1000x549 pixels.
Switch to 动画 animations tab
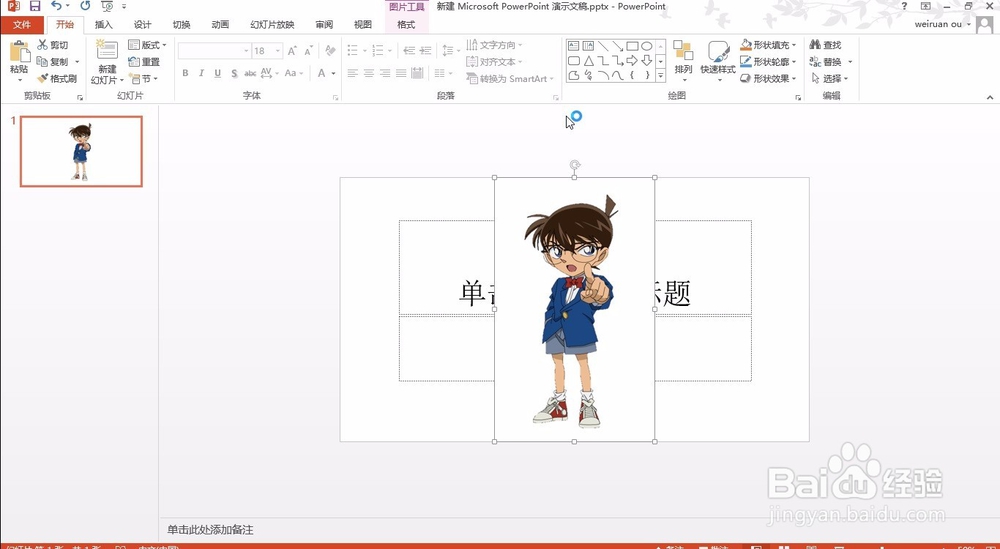pyautogui.click(x=220, y=25)
